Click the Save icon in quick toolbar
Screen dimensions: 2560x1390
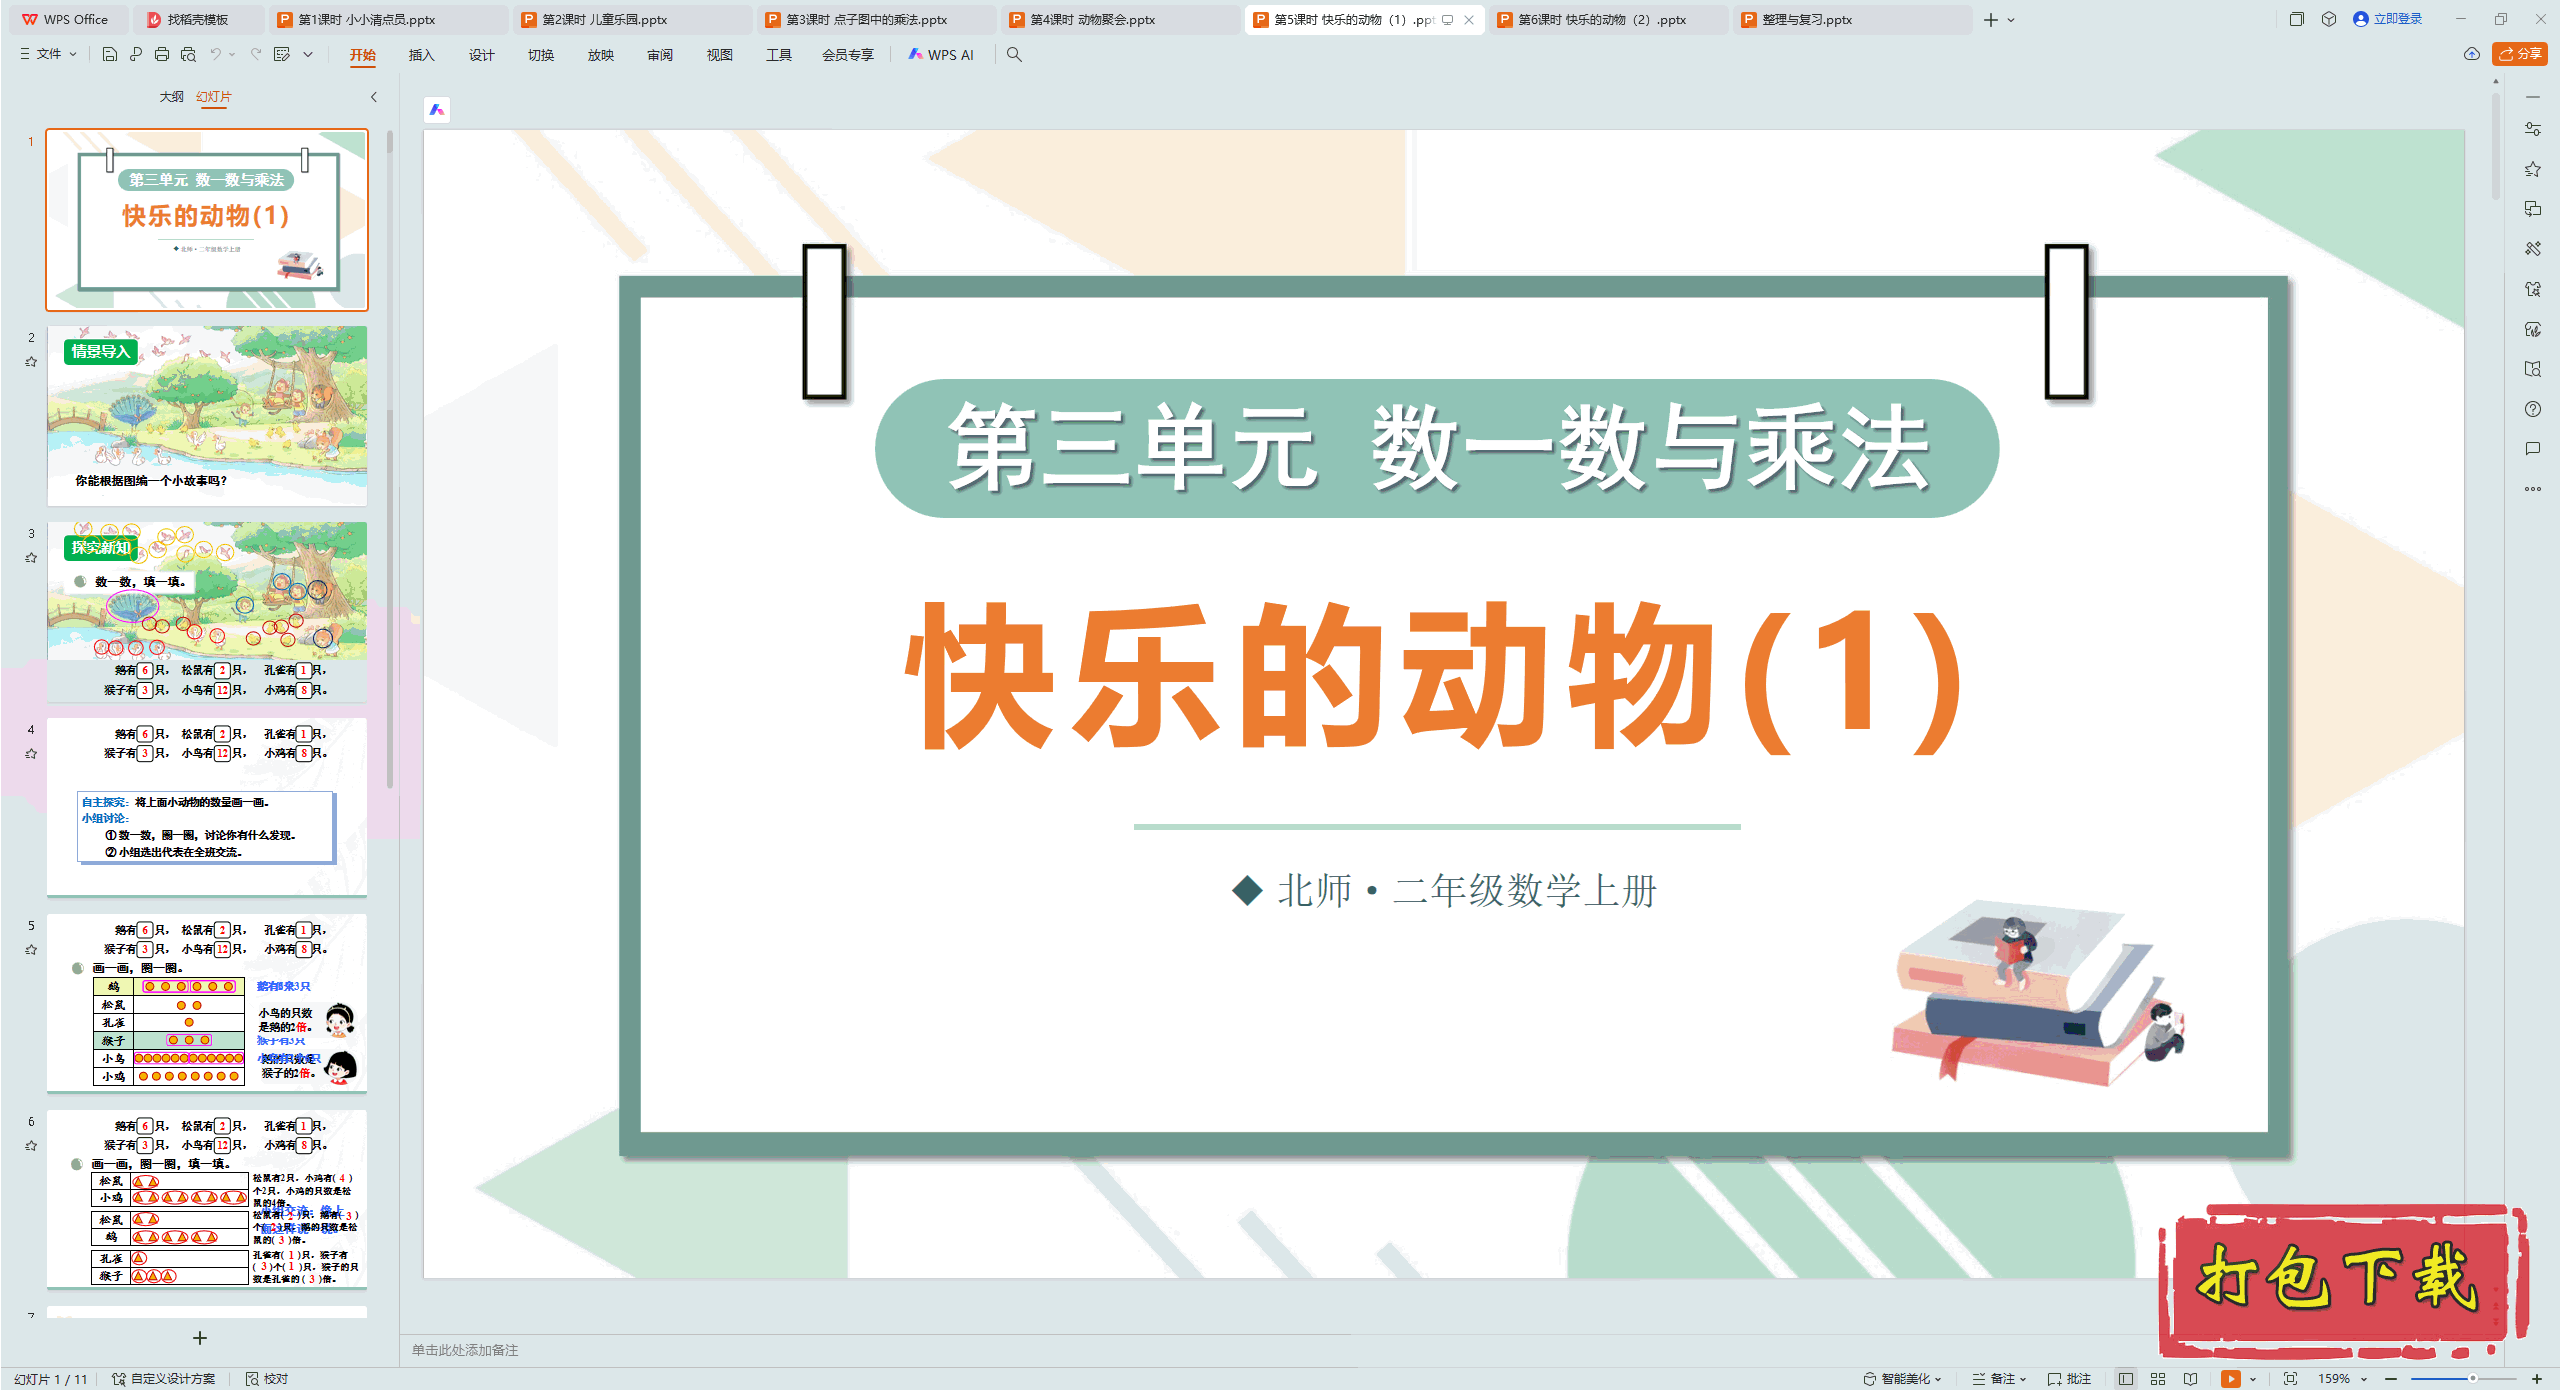[x=110, y=54]
